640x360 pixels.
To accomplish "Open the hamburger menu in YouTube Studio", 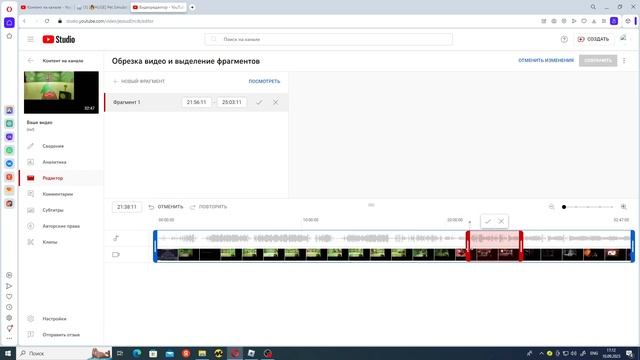I will click(31, 40).
